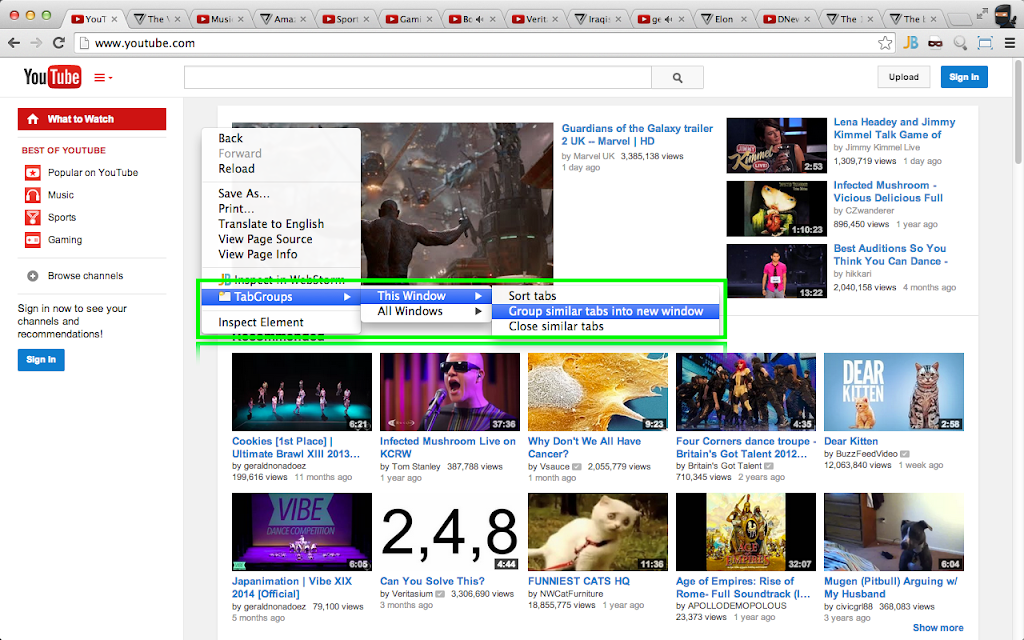Close the first YouTube tab
This screenshot has height=640, width=1024.
(x=114, y=19)
